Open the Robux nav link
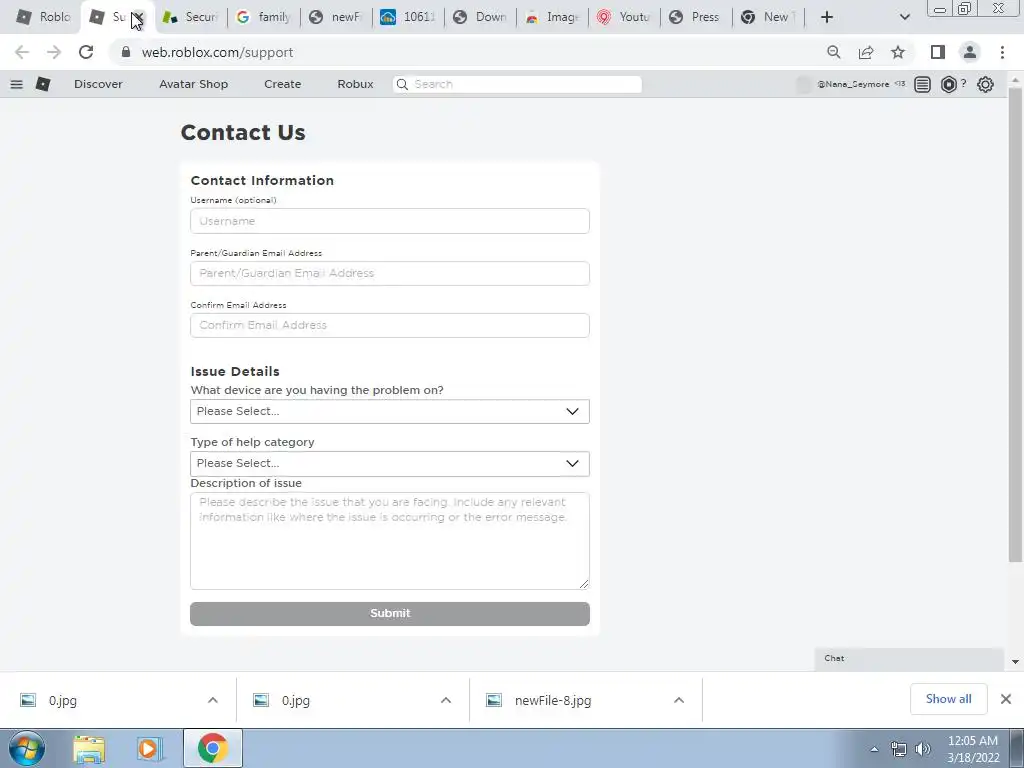1024x768 pixels. pyautogui.click(x=355, y=84)
